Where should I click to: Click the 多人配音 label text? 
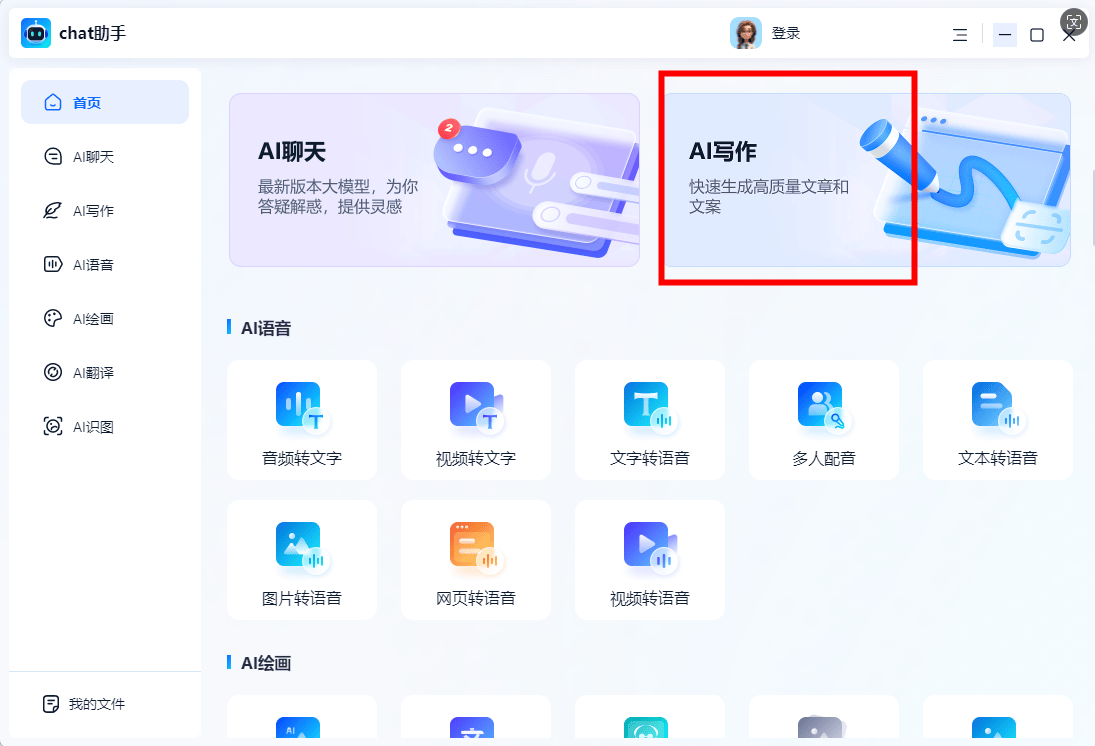(x=823, y=458)
